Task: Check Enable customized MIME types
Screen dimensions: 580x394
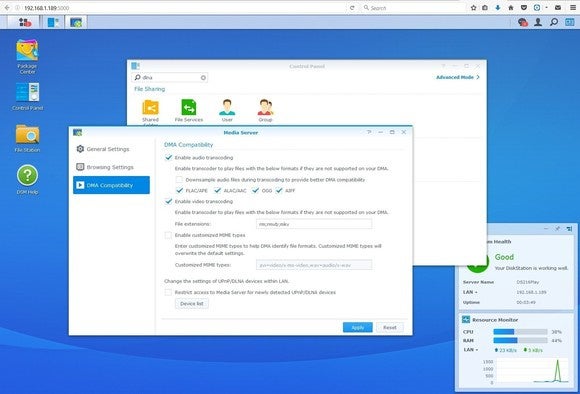Action: (x=168, y=235)
